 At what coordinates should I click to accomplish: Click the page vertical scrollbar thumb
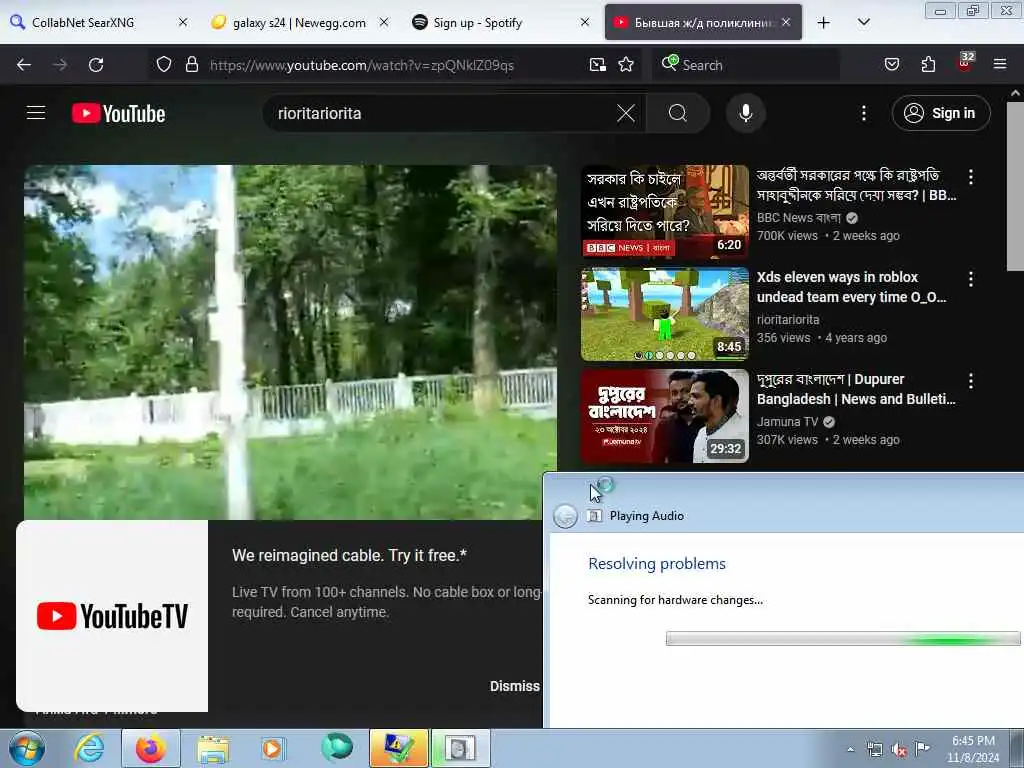pos(1015,186)
